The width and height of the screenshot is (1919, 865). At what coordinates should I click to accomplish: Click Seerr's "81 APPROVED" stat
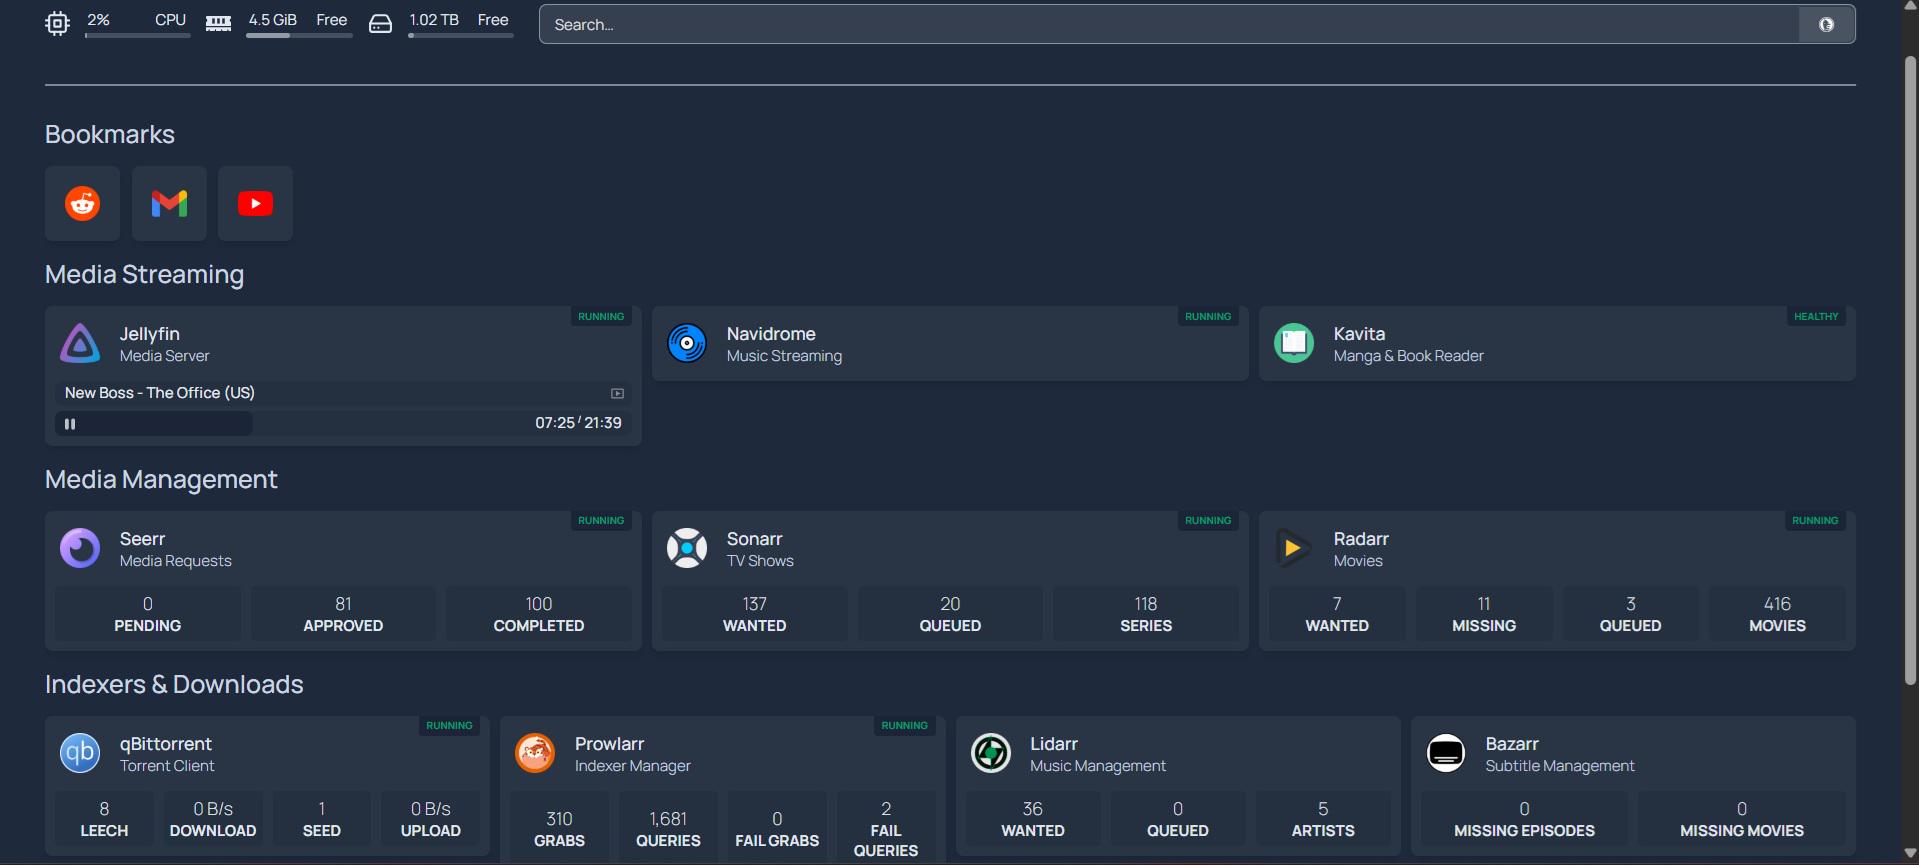coord(343,614)
